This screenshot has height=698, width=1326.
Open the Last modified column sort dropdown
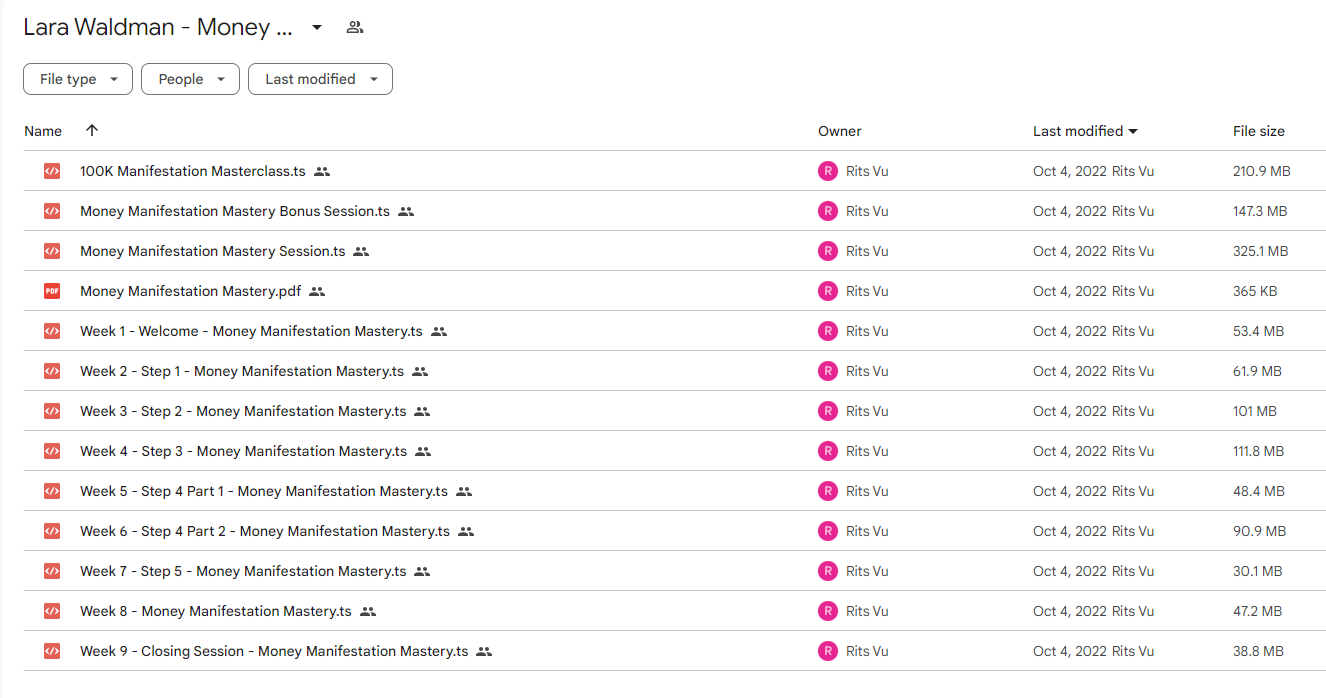pyautogui.click(x=1133, y=131)
